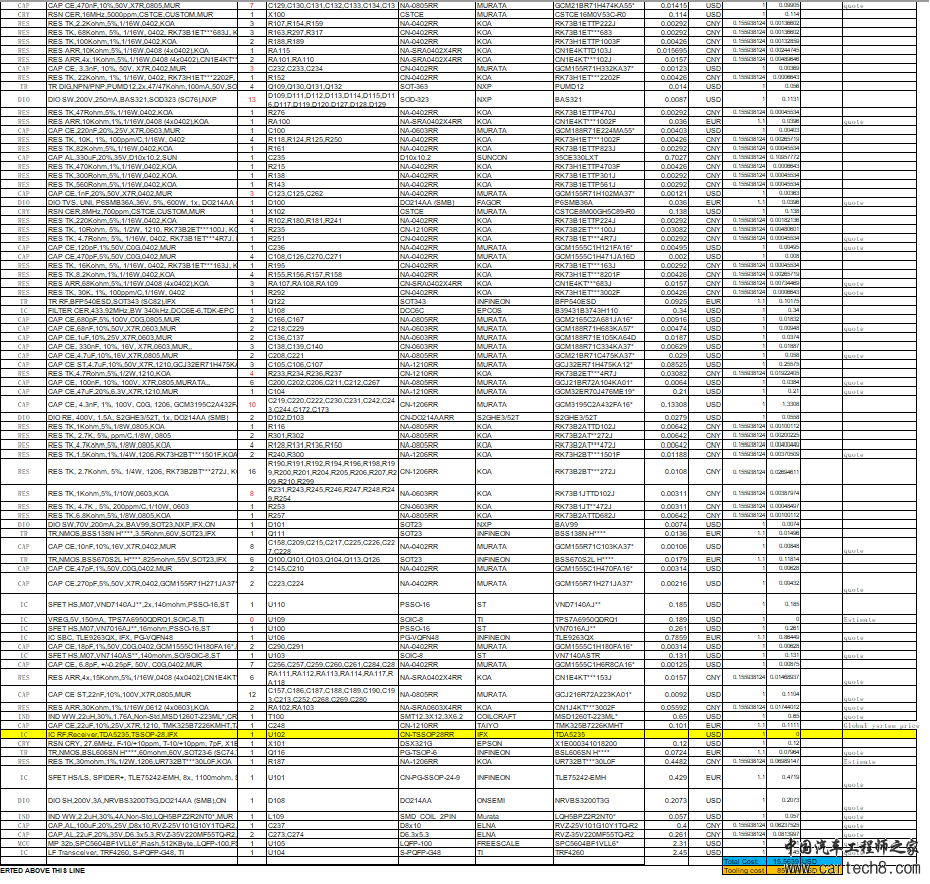Select the 35CE330LXT part number cell
The image size is (930, 884).
click(x=598, y=157)
